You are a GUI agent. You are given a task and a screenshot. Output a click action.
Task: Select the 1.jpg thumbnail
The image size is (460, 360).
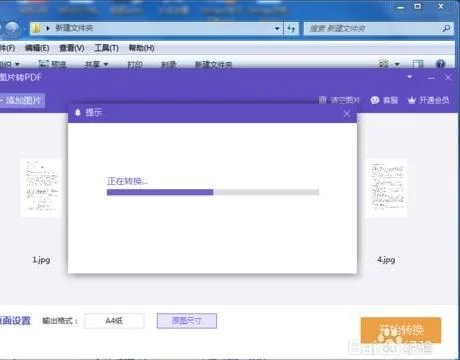[41, 188]
